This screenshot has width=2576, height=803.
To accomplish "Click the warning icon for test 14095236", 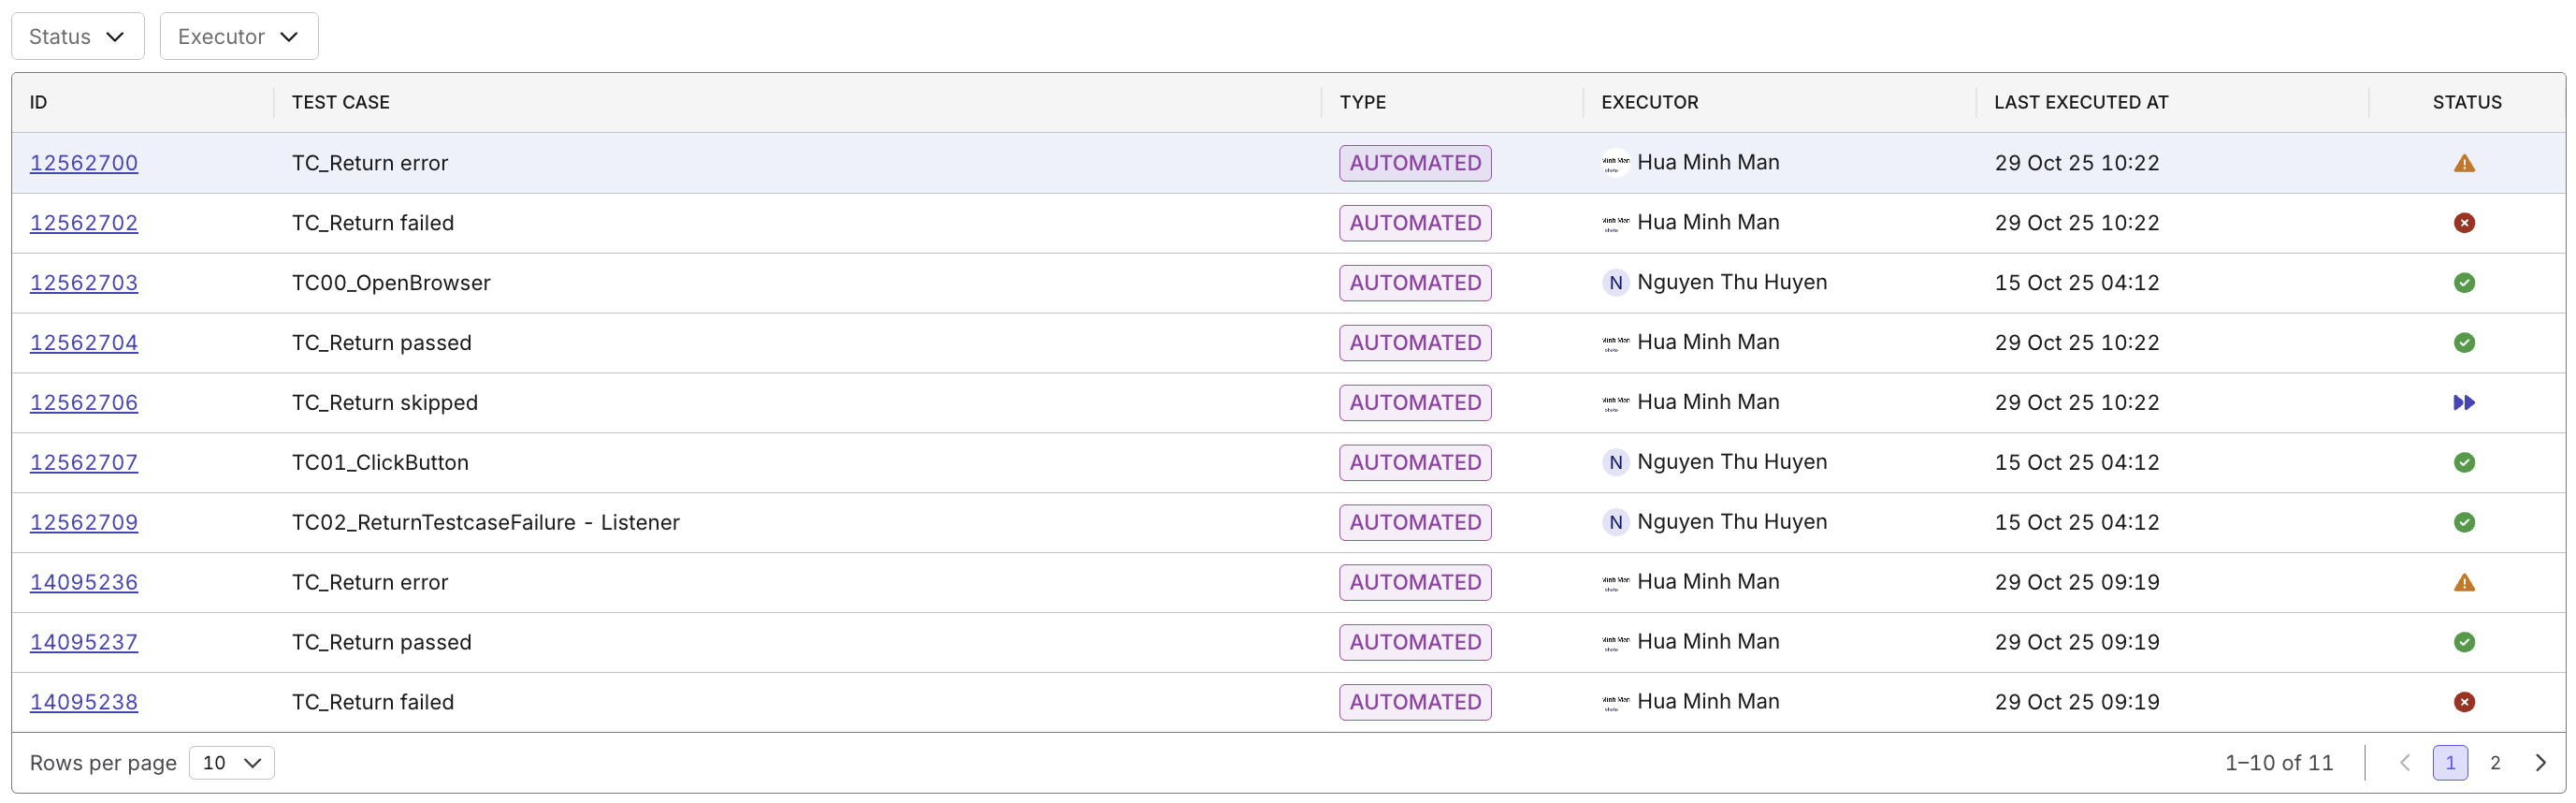I will [2463, 583].
